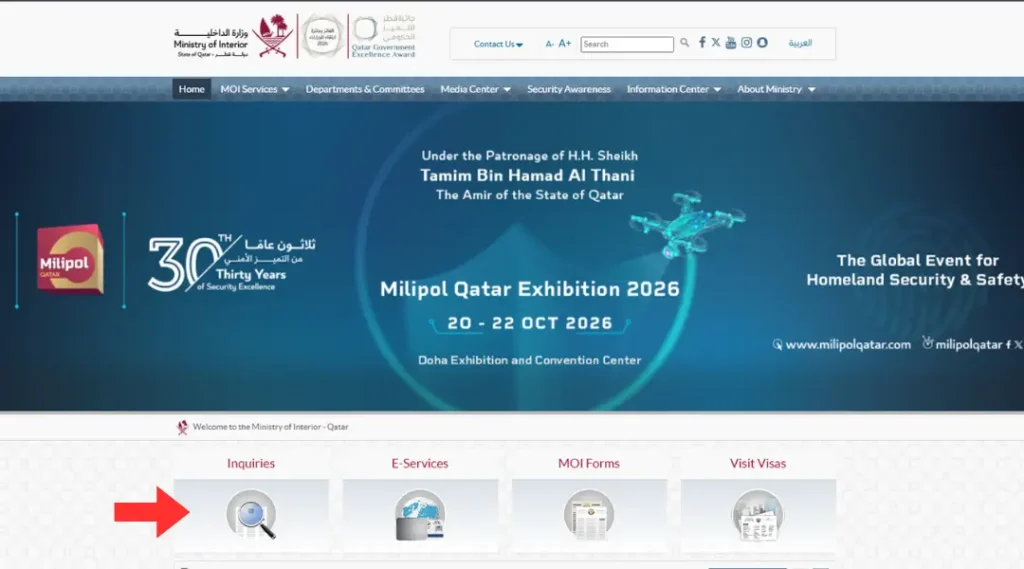Open the Facebook page icon

702,42
